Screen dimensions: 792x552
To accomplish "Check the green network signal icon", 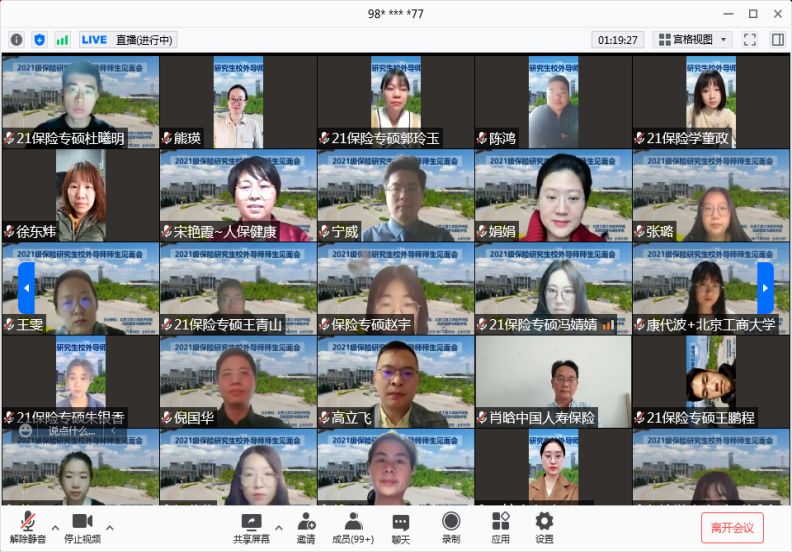I will point(62,40).
